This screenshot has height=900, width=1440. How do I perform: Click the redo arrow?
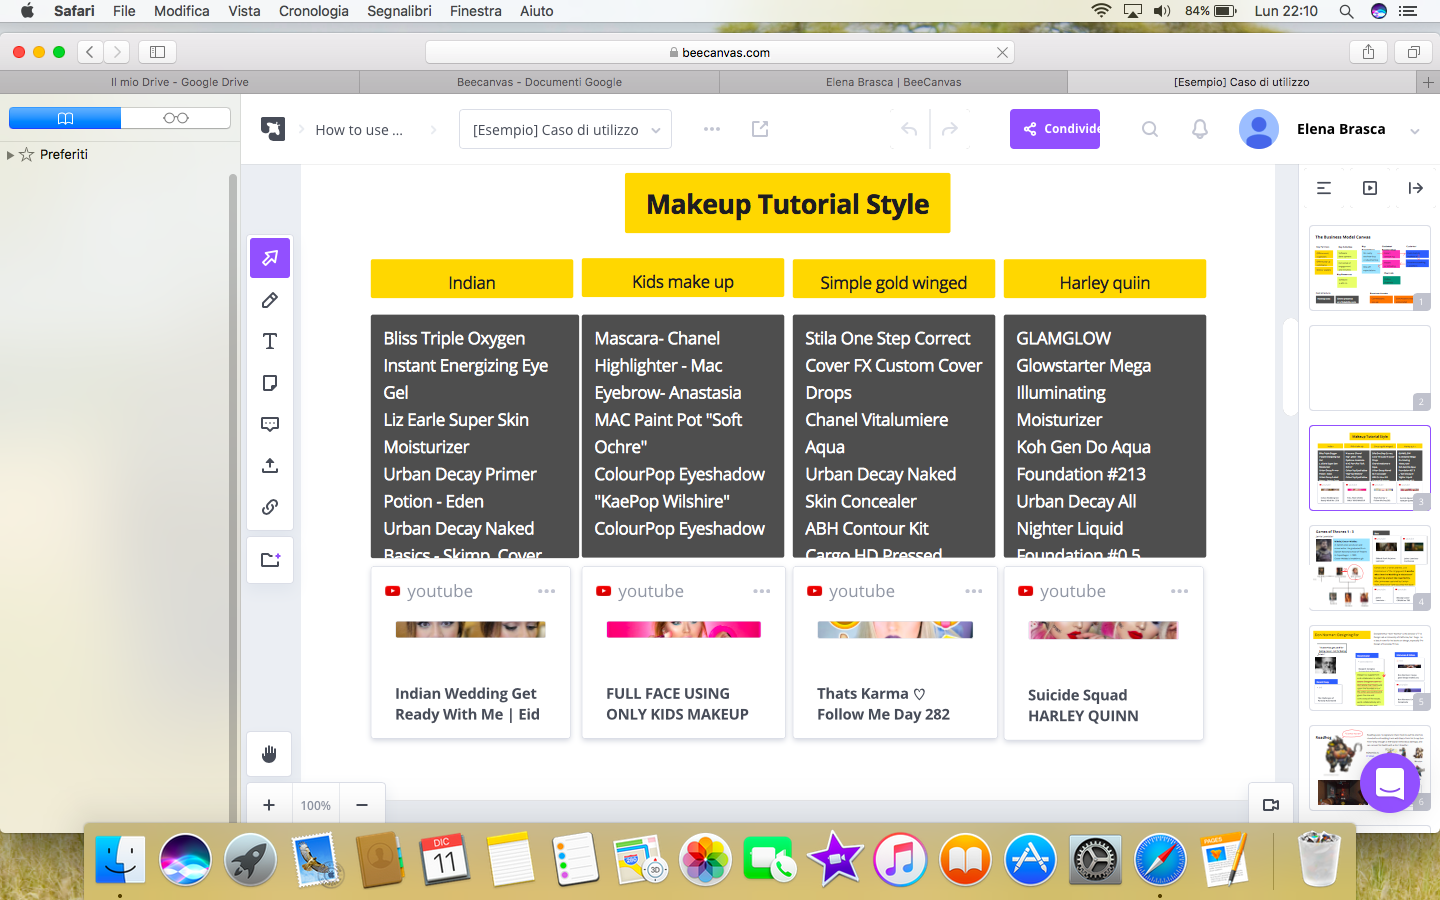click(x=950, y=129)
